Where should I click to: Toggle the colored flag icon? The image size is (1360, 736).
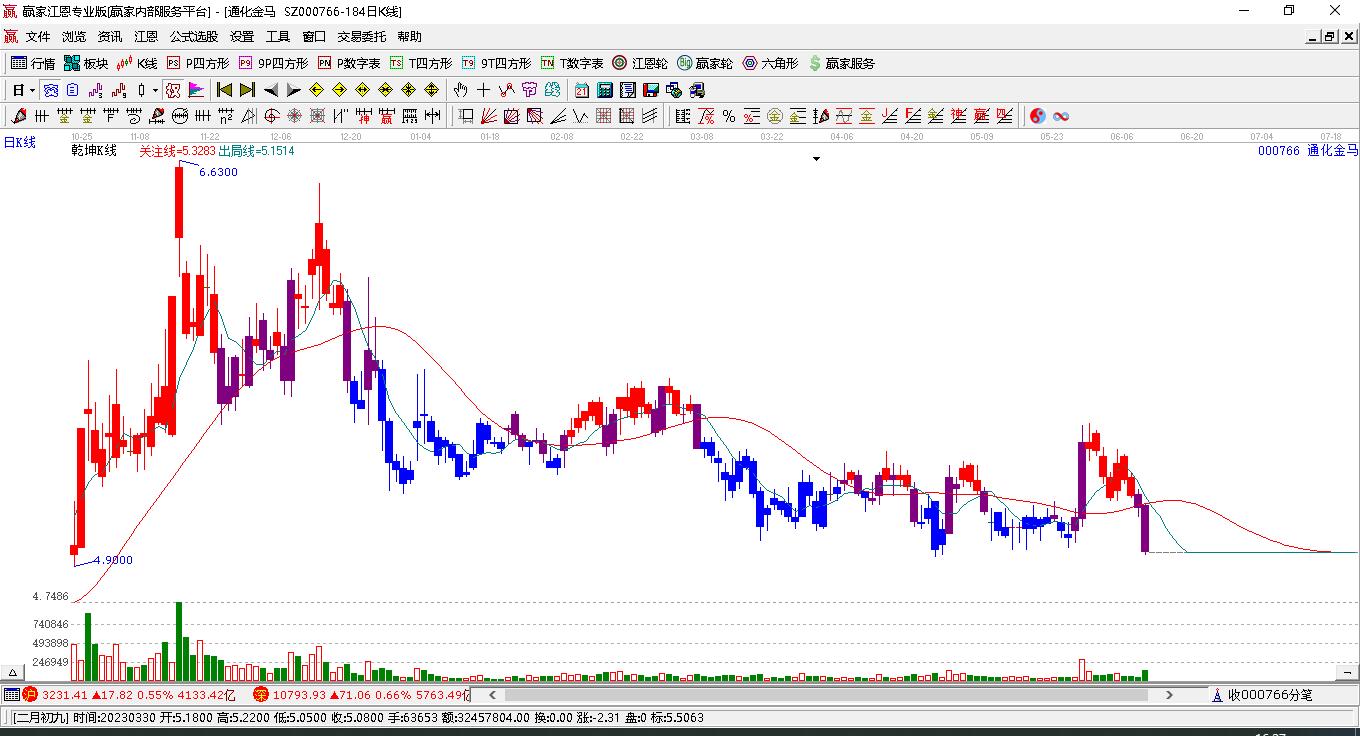[x=196, y=90]
